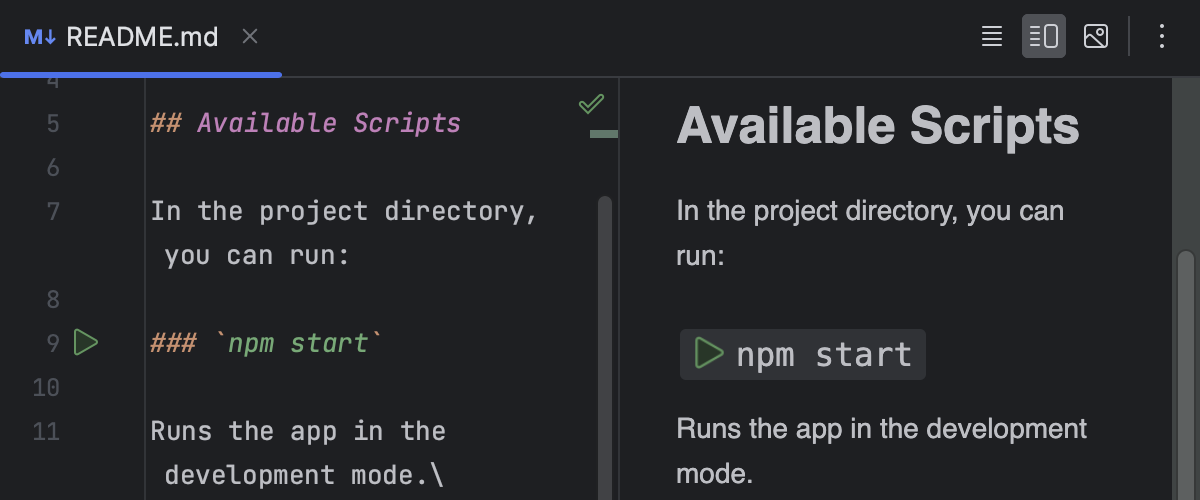
Task: Switch to preview-only view
Action: [x=1096, y=37]
